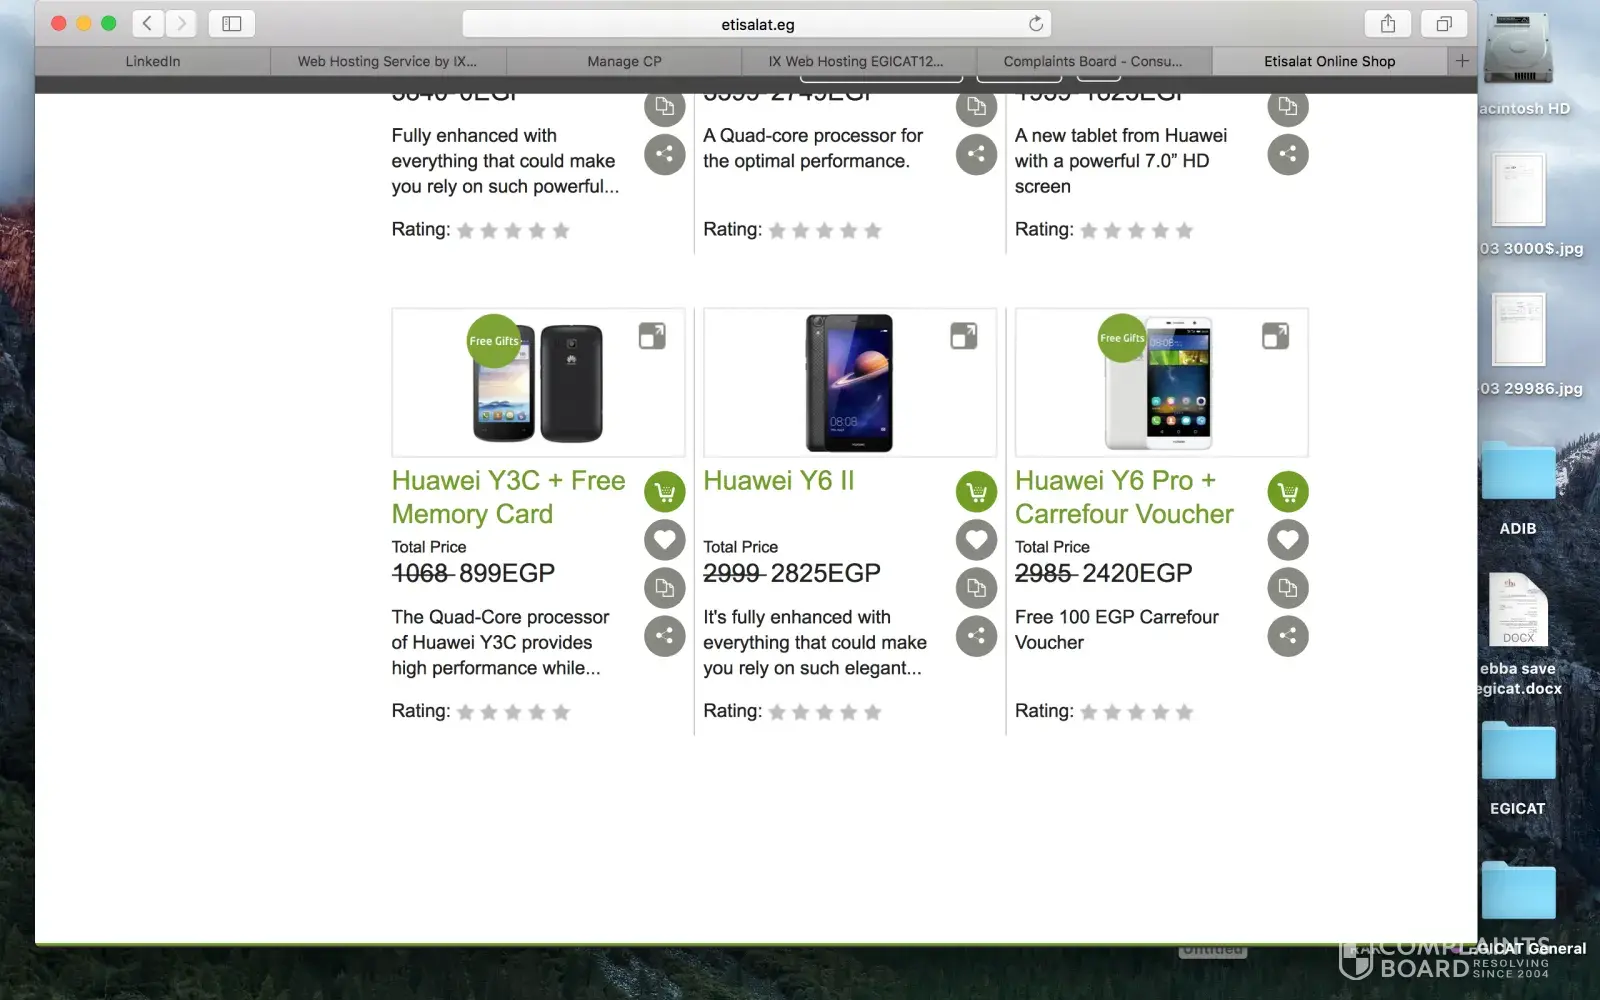1600x1000 pixels.
Task: Add Huawei Y6 II to wishlist heart
Action: point(977,540)
